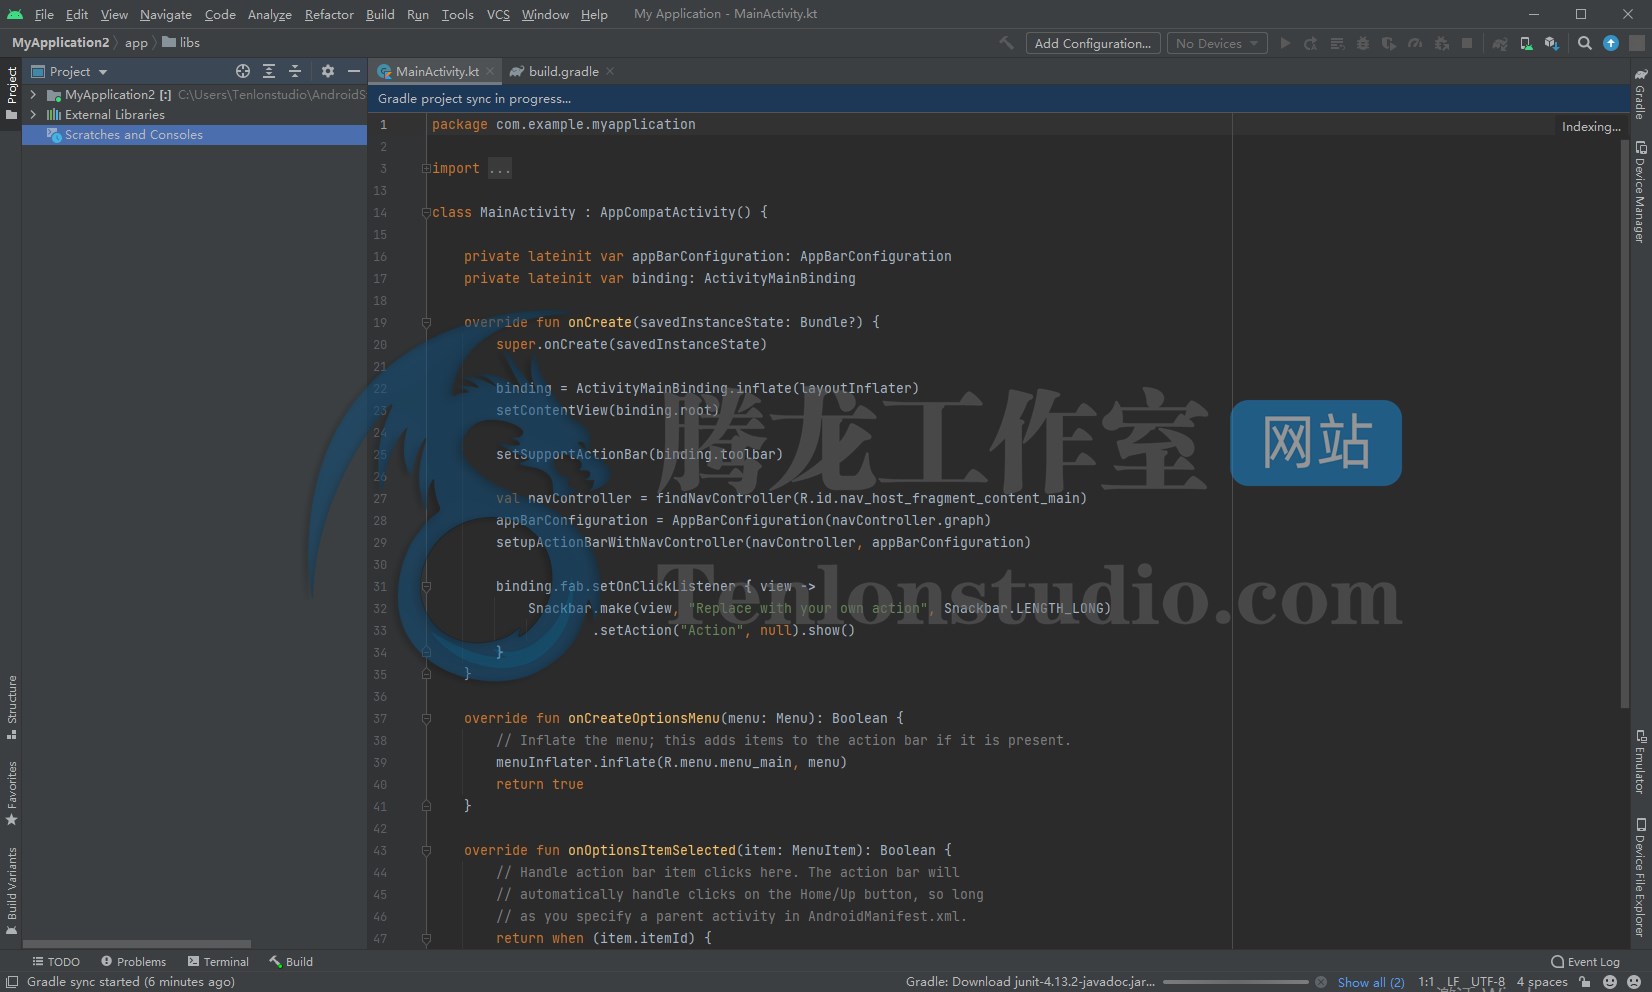Screen dimensions: 1652x992
Task: Open the Project view dropdown
Action: [x=69, y=71]
